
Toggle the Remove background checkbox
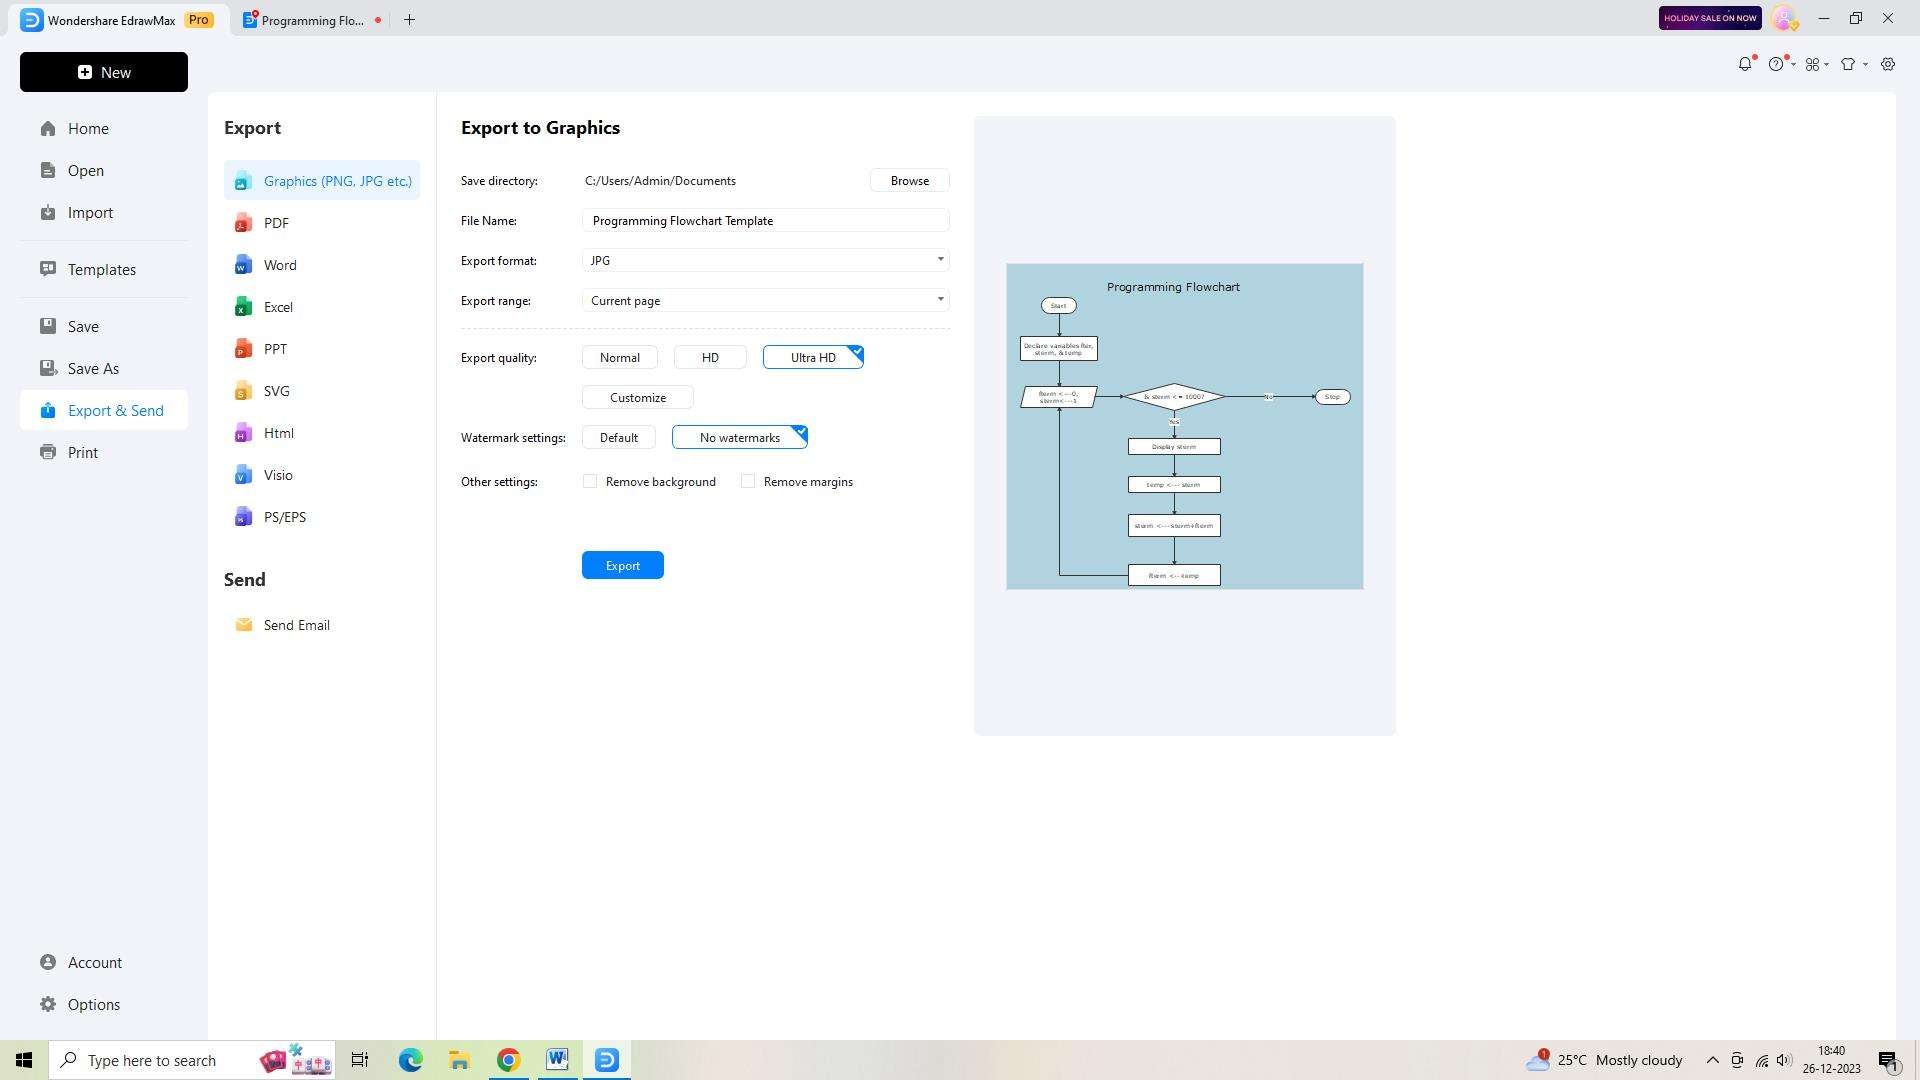tap(591, 481)
